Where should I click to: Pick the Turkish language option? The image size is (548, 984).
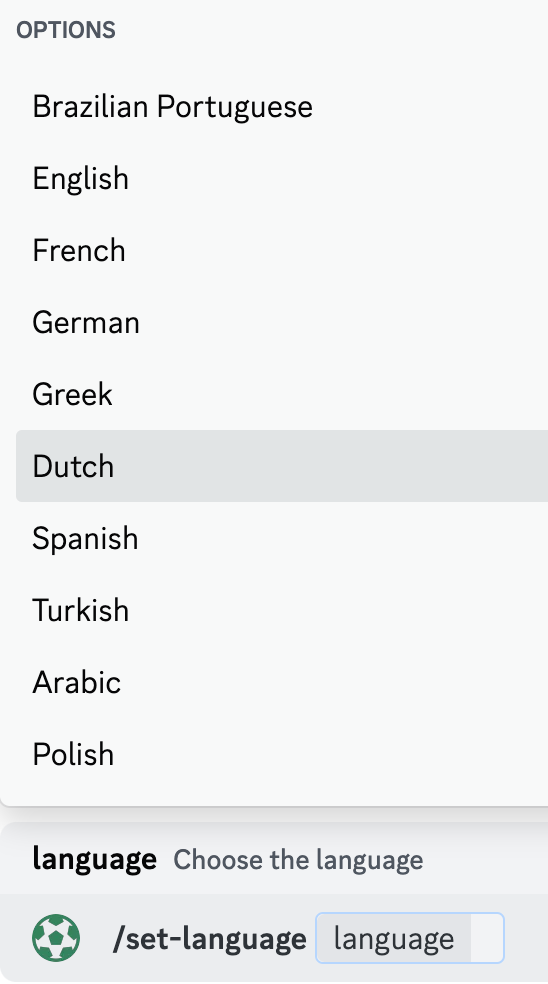(282, 610)
